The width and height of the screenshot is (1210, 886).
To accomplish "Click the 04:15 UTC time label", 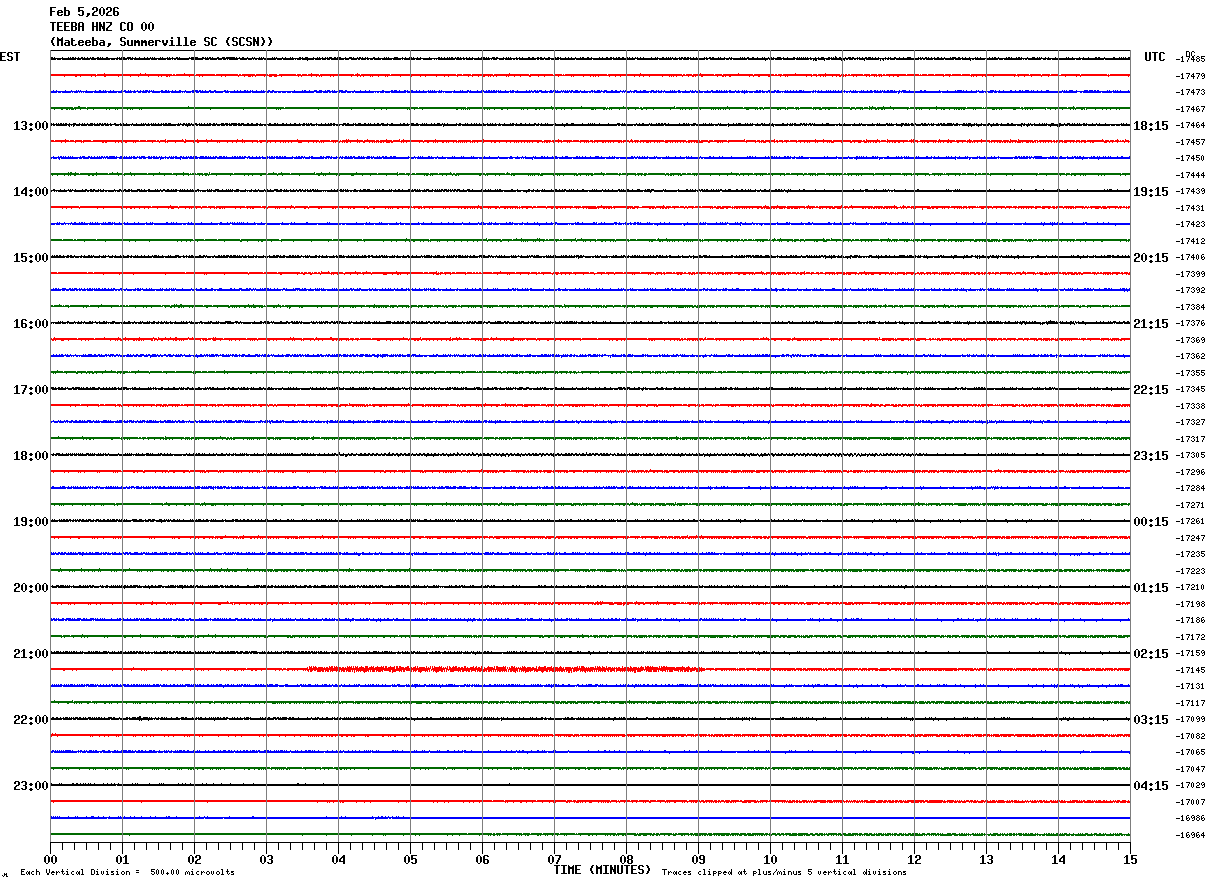I will (1151, 786).
